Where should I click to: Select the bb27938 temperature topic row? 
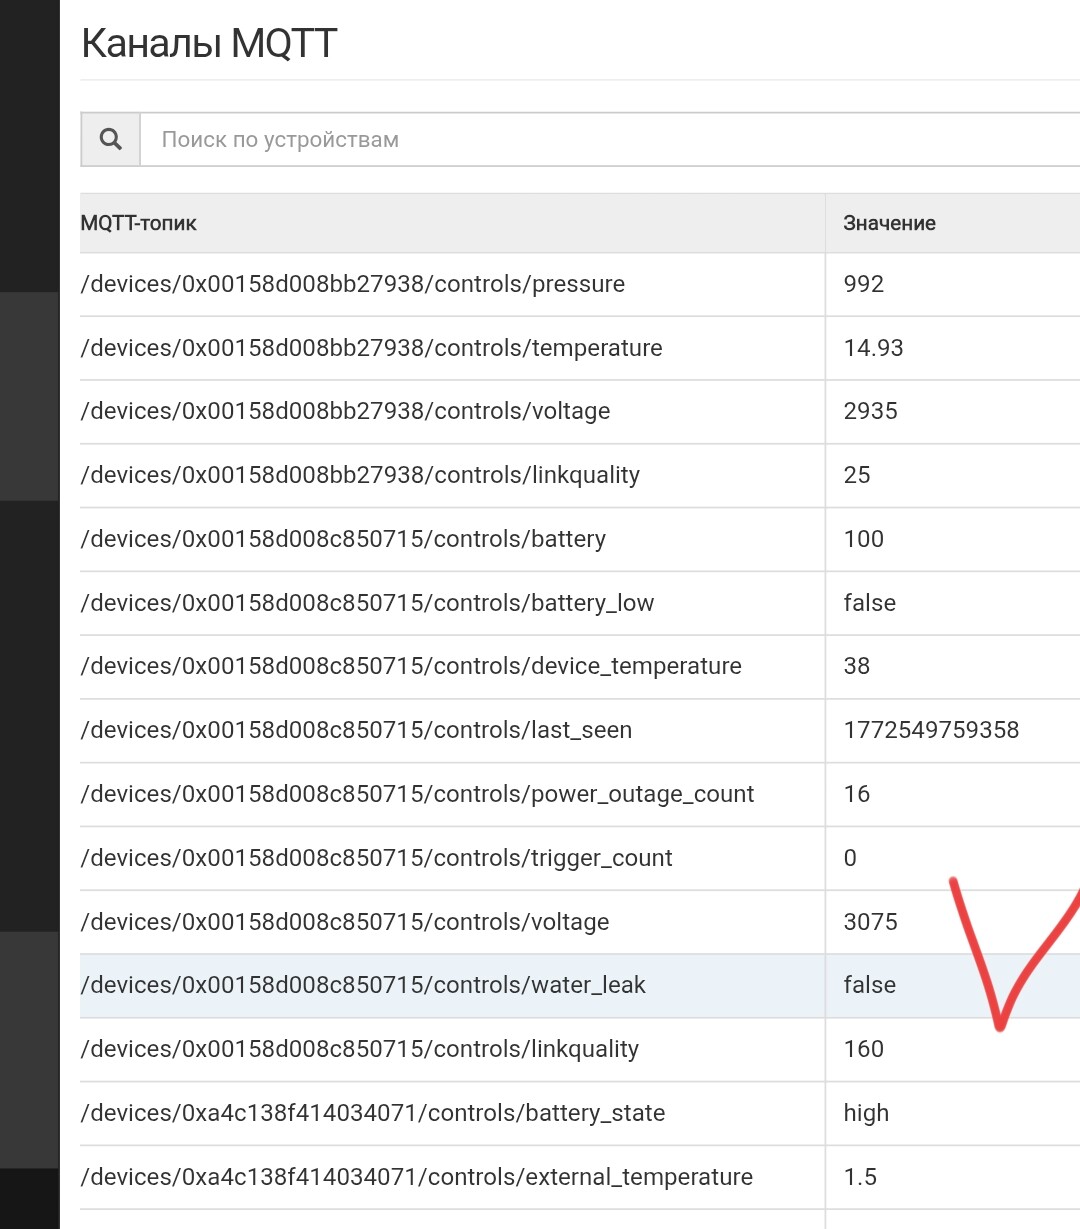click(x=372, y=348)
